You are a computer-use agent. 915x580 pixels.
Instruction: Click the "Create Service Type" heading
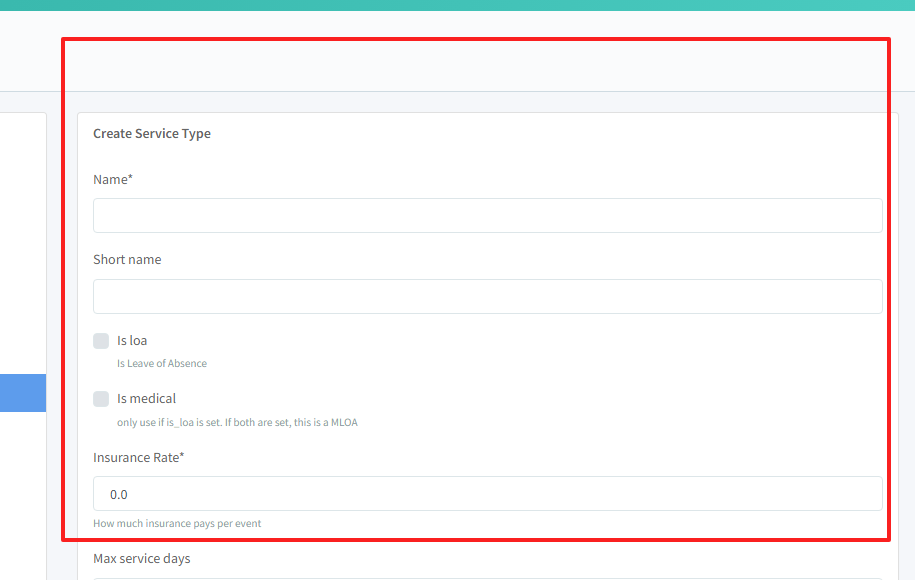click(152, 133)
